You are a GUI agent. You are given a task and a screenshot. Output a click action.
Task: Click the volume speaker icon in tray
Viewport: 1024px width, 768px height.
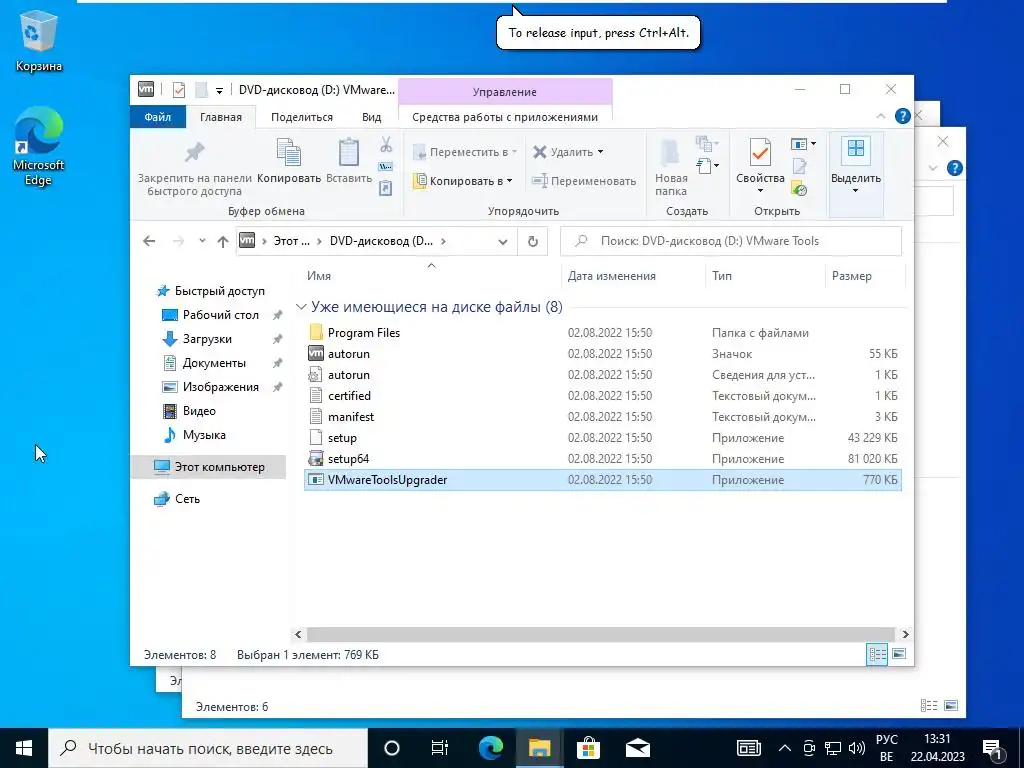click(x=856, y=748)
